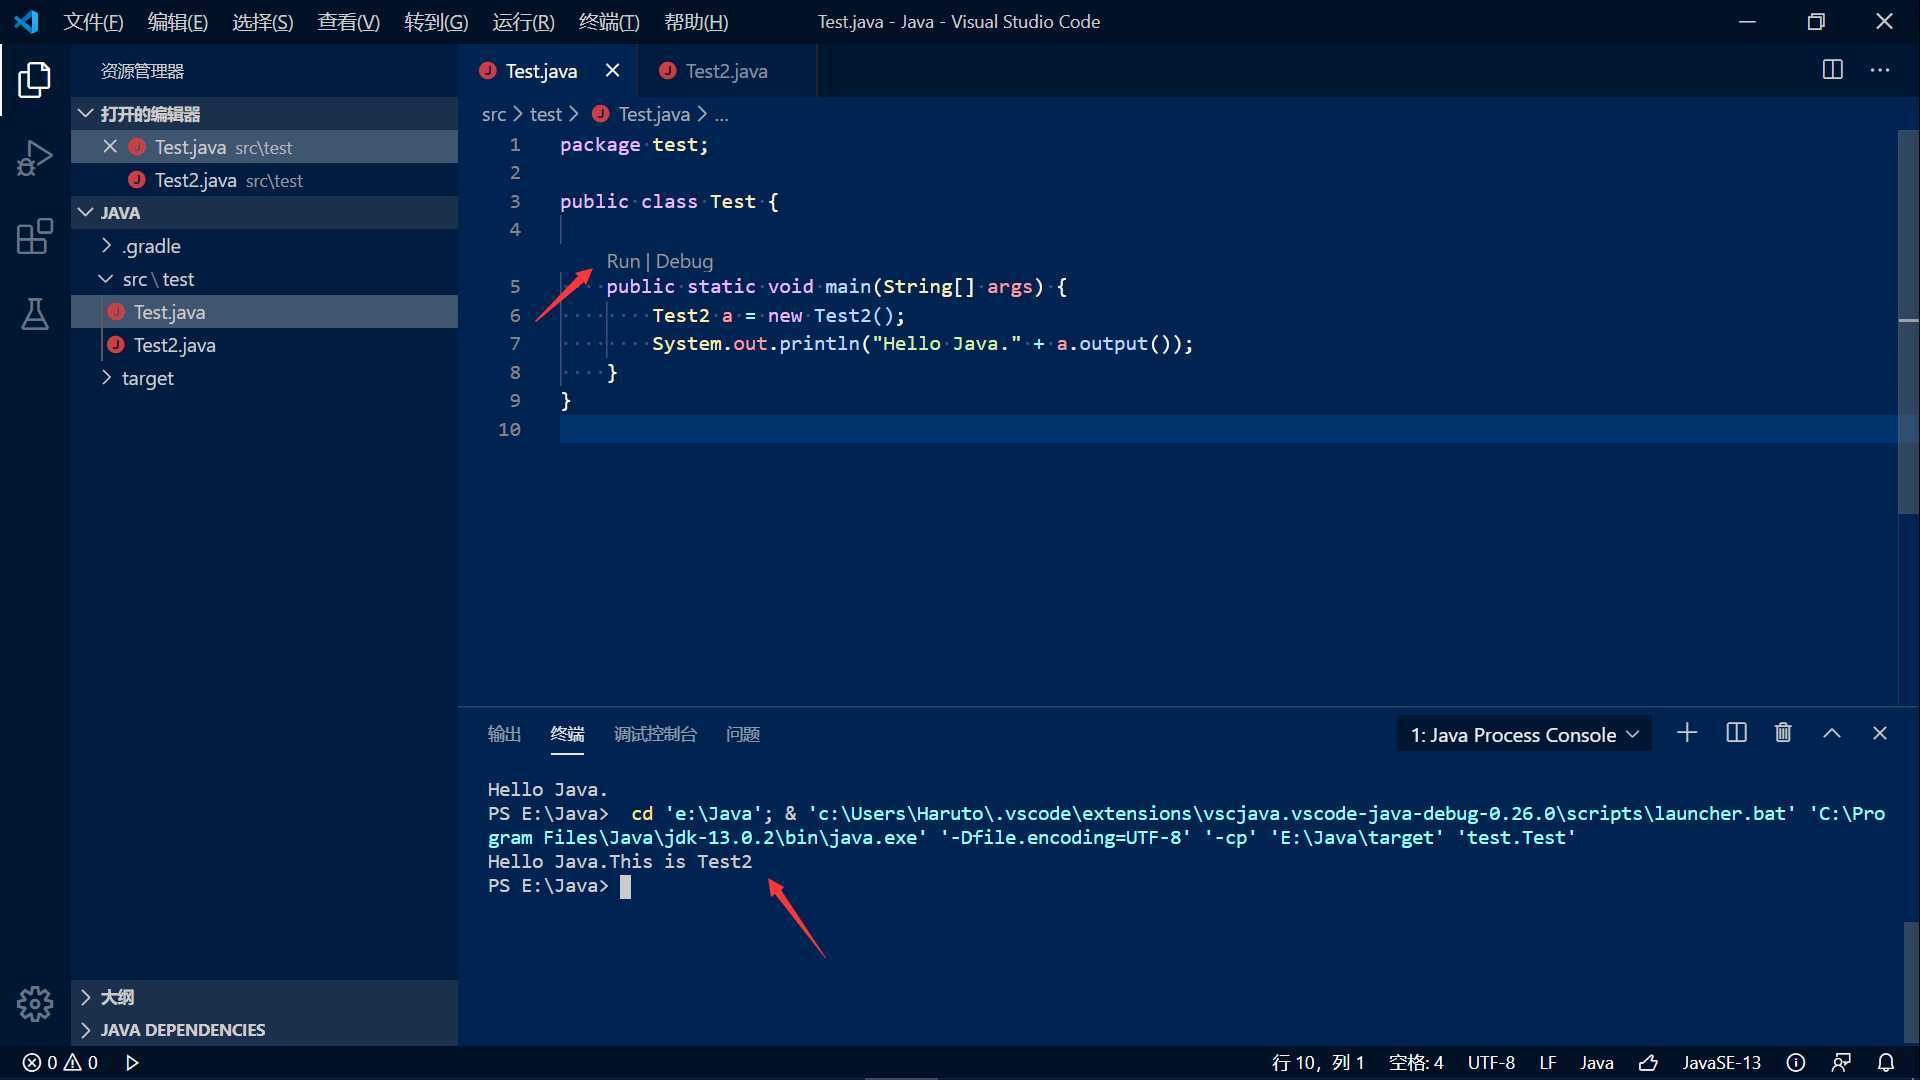Open the 编辑(E) menu
1920x1080 pixels.
(x=177, y=22)
